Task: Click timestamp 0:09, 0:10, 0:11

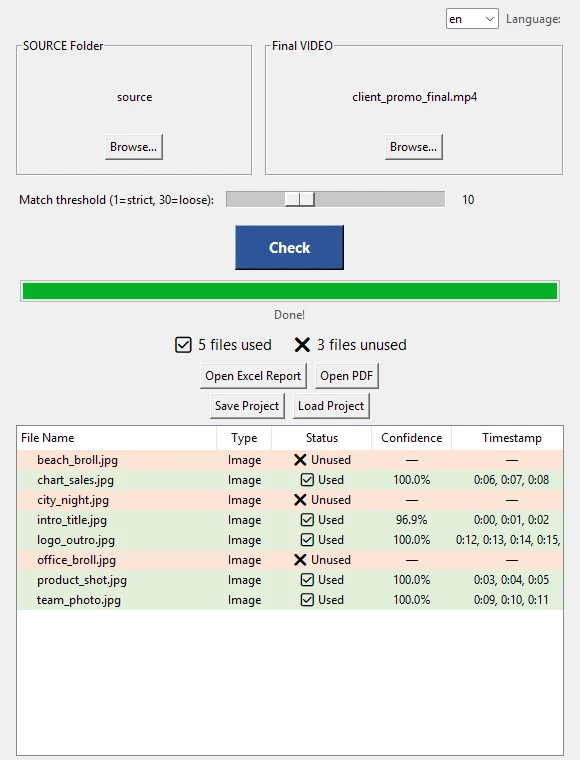Action: pyautogui.click(x=511, y=600)
